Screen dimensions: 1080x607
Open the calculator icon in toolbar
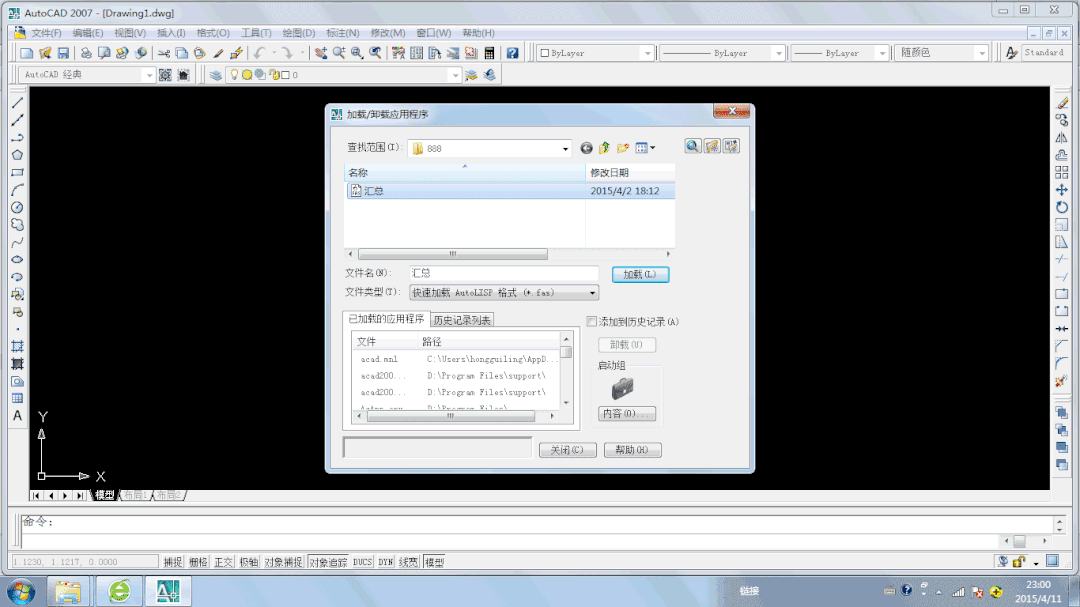pos(489,53)
